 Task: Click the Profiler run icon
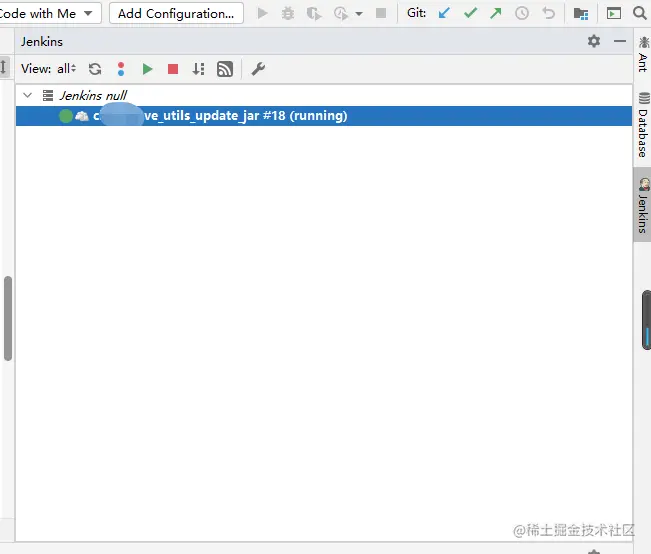click(341, 14)
